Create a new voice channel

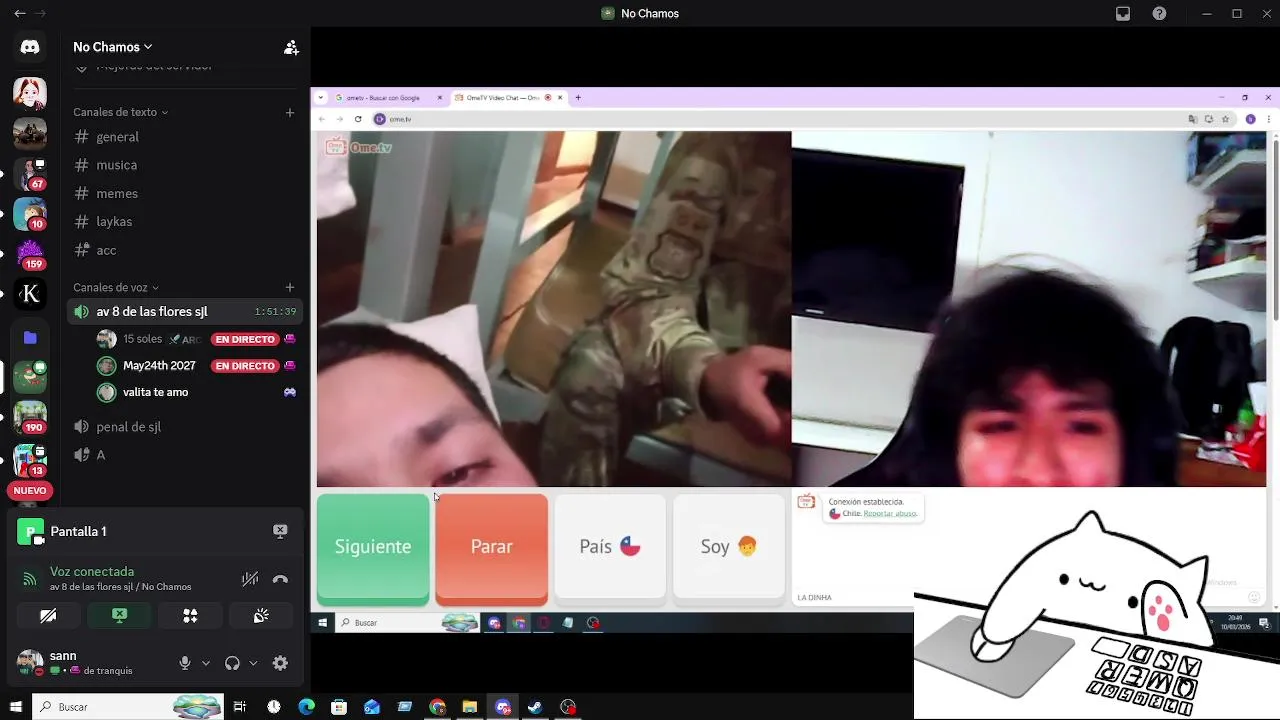click(290, 287)
